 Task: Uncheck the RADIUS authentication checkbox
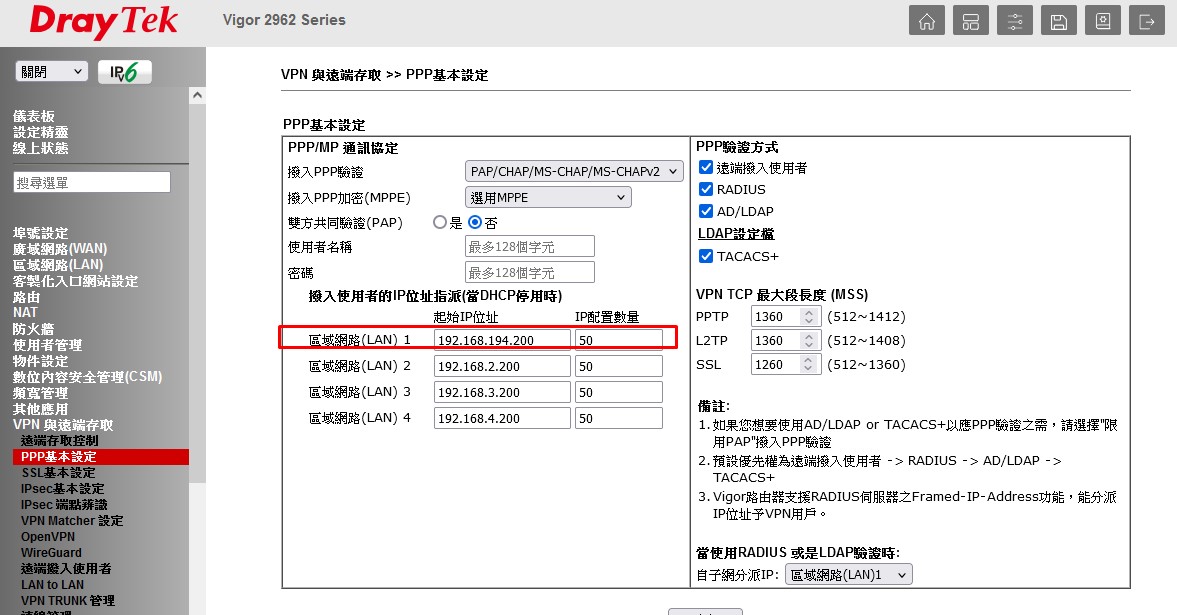point(706,189)
